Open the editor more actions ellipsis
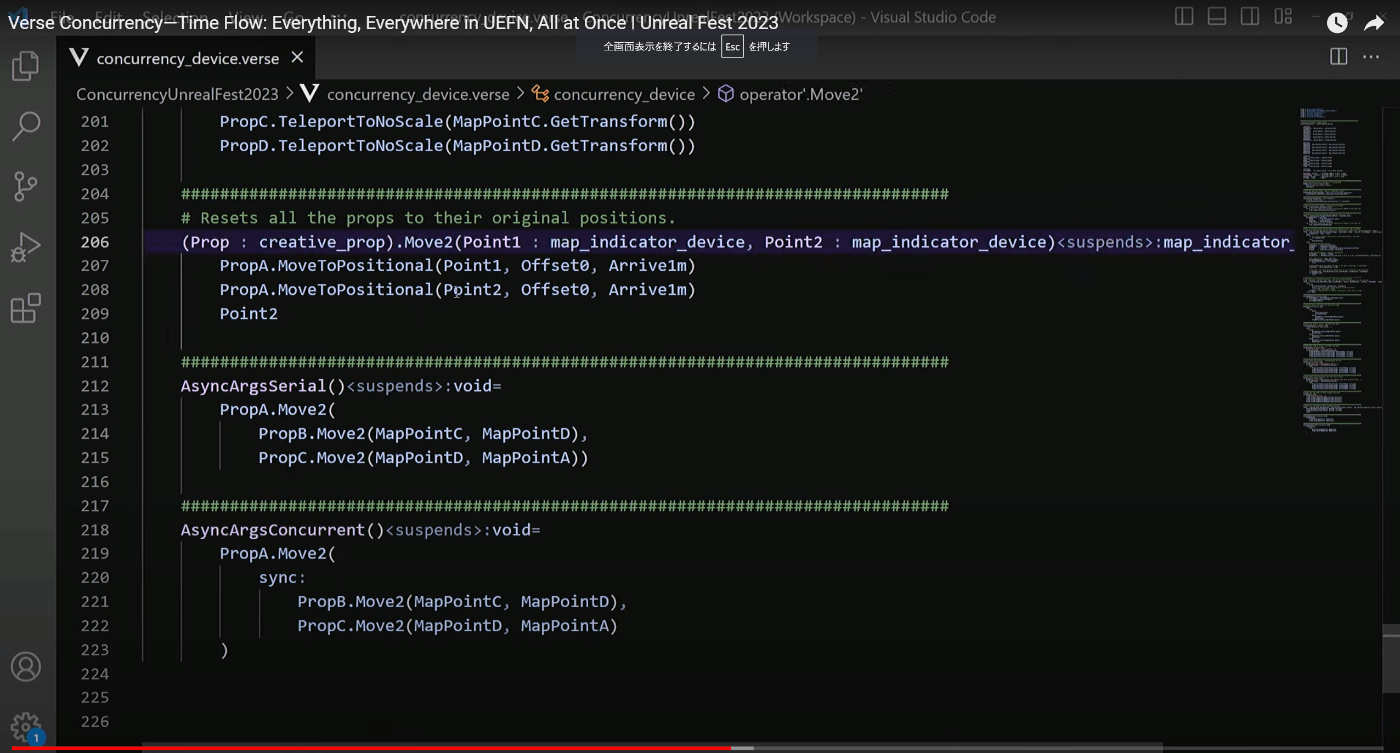The image size is (1400, 753). [x=1371, y=57]
